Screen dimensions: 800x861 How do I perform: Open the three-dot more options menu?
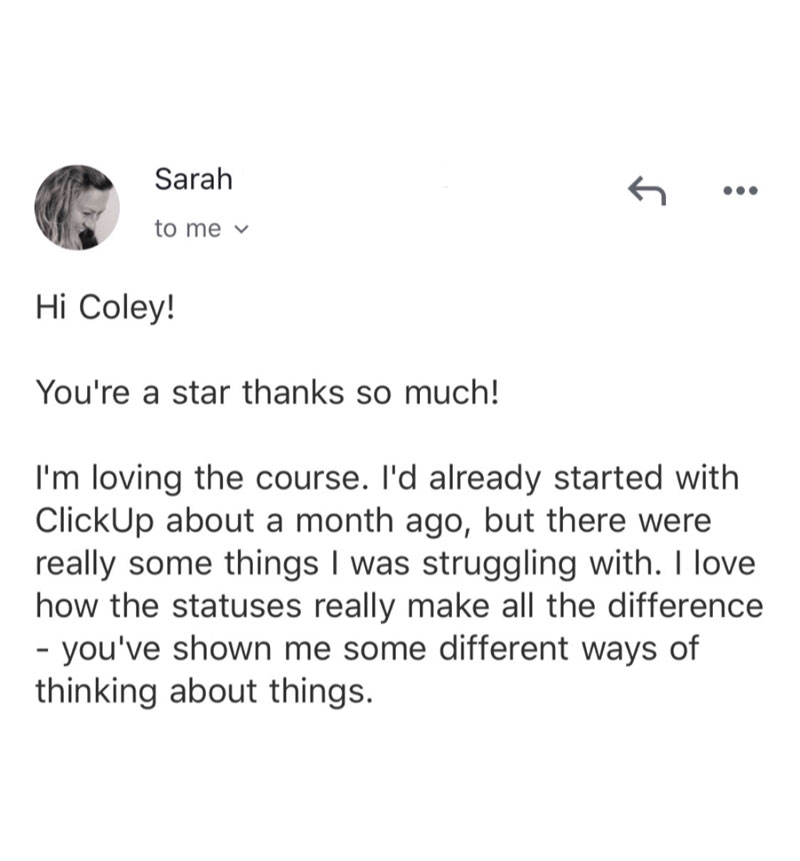[x=741, y=191]
